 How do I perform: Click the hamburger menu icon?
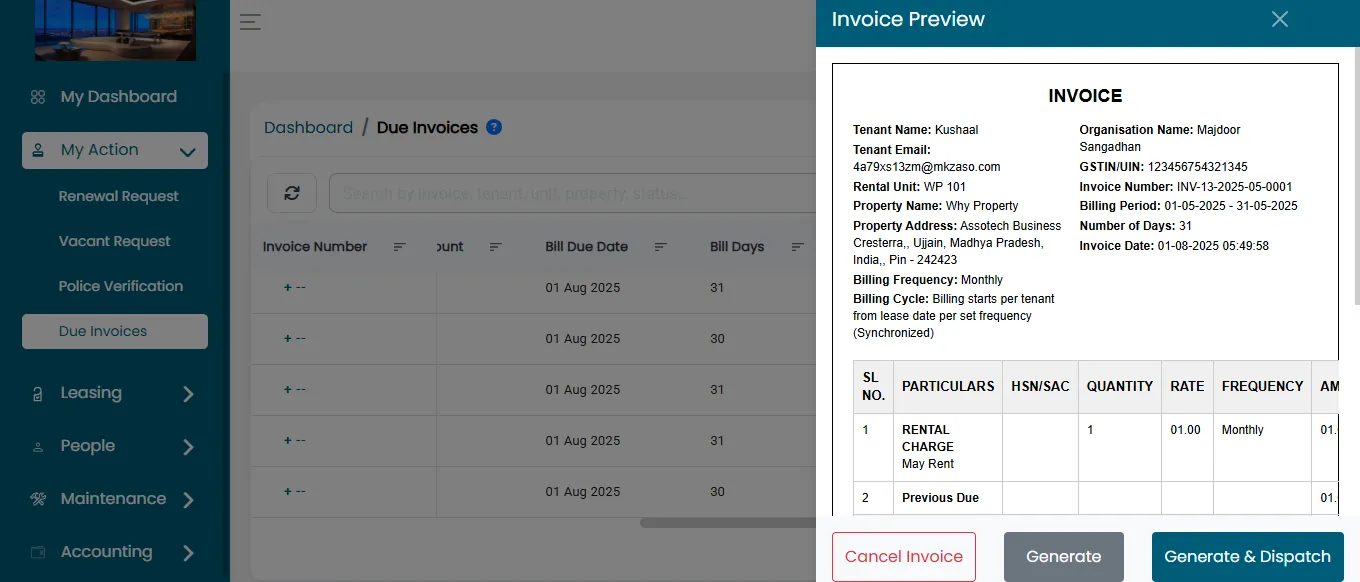(x=250, y=22)
